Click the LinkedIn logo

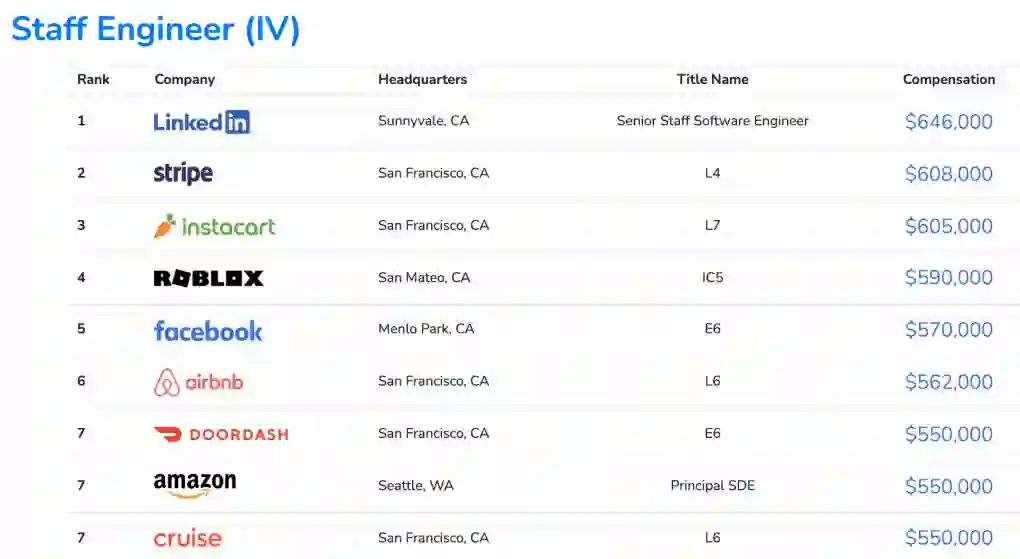[201, 122]
